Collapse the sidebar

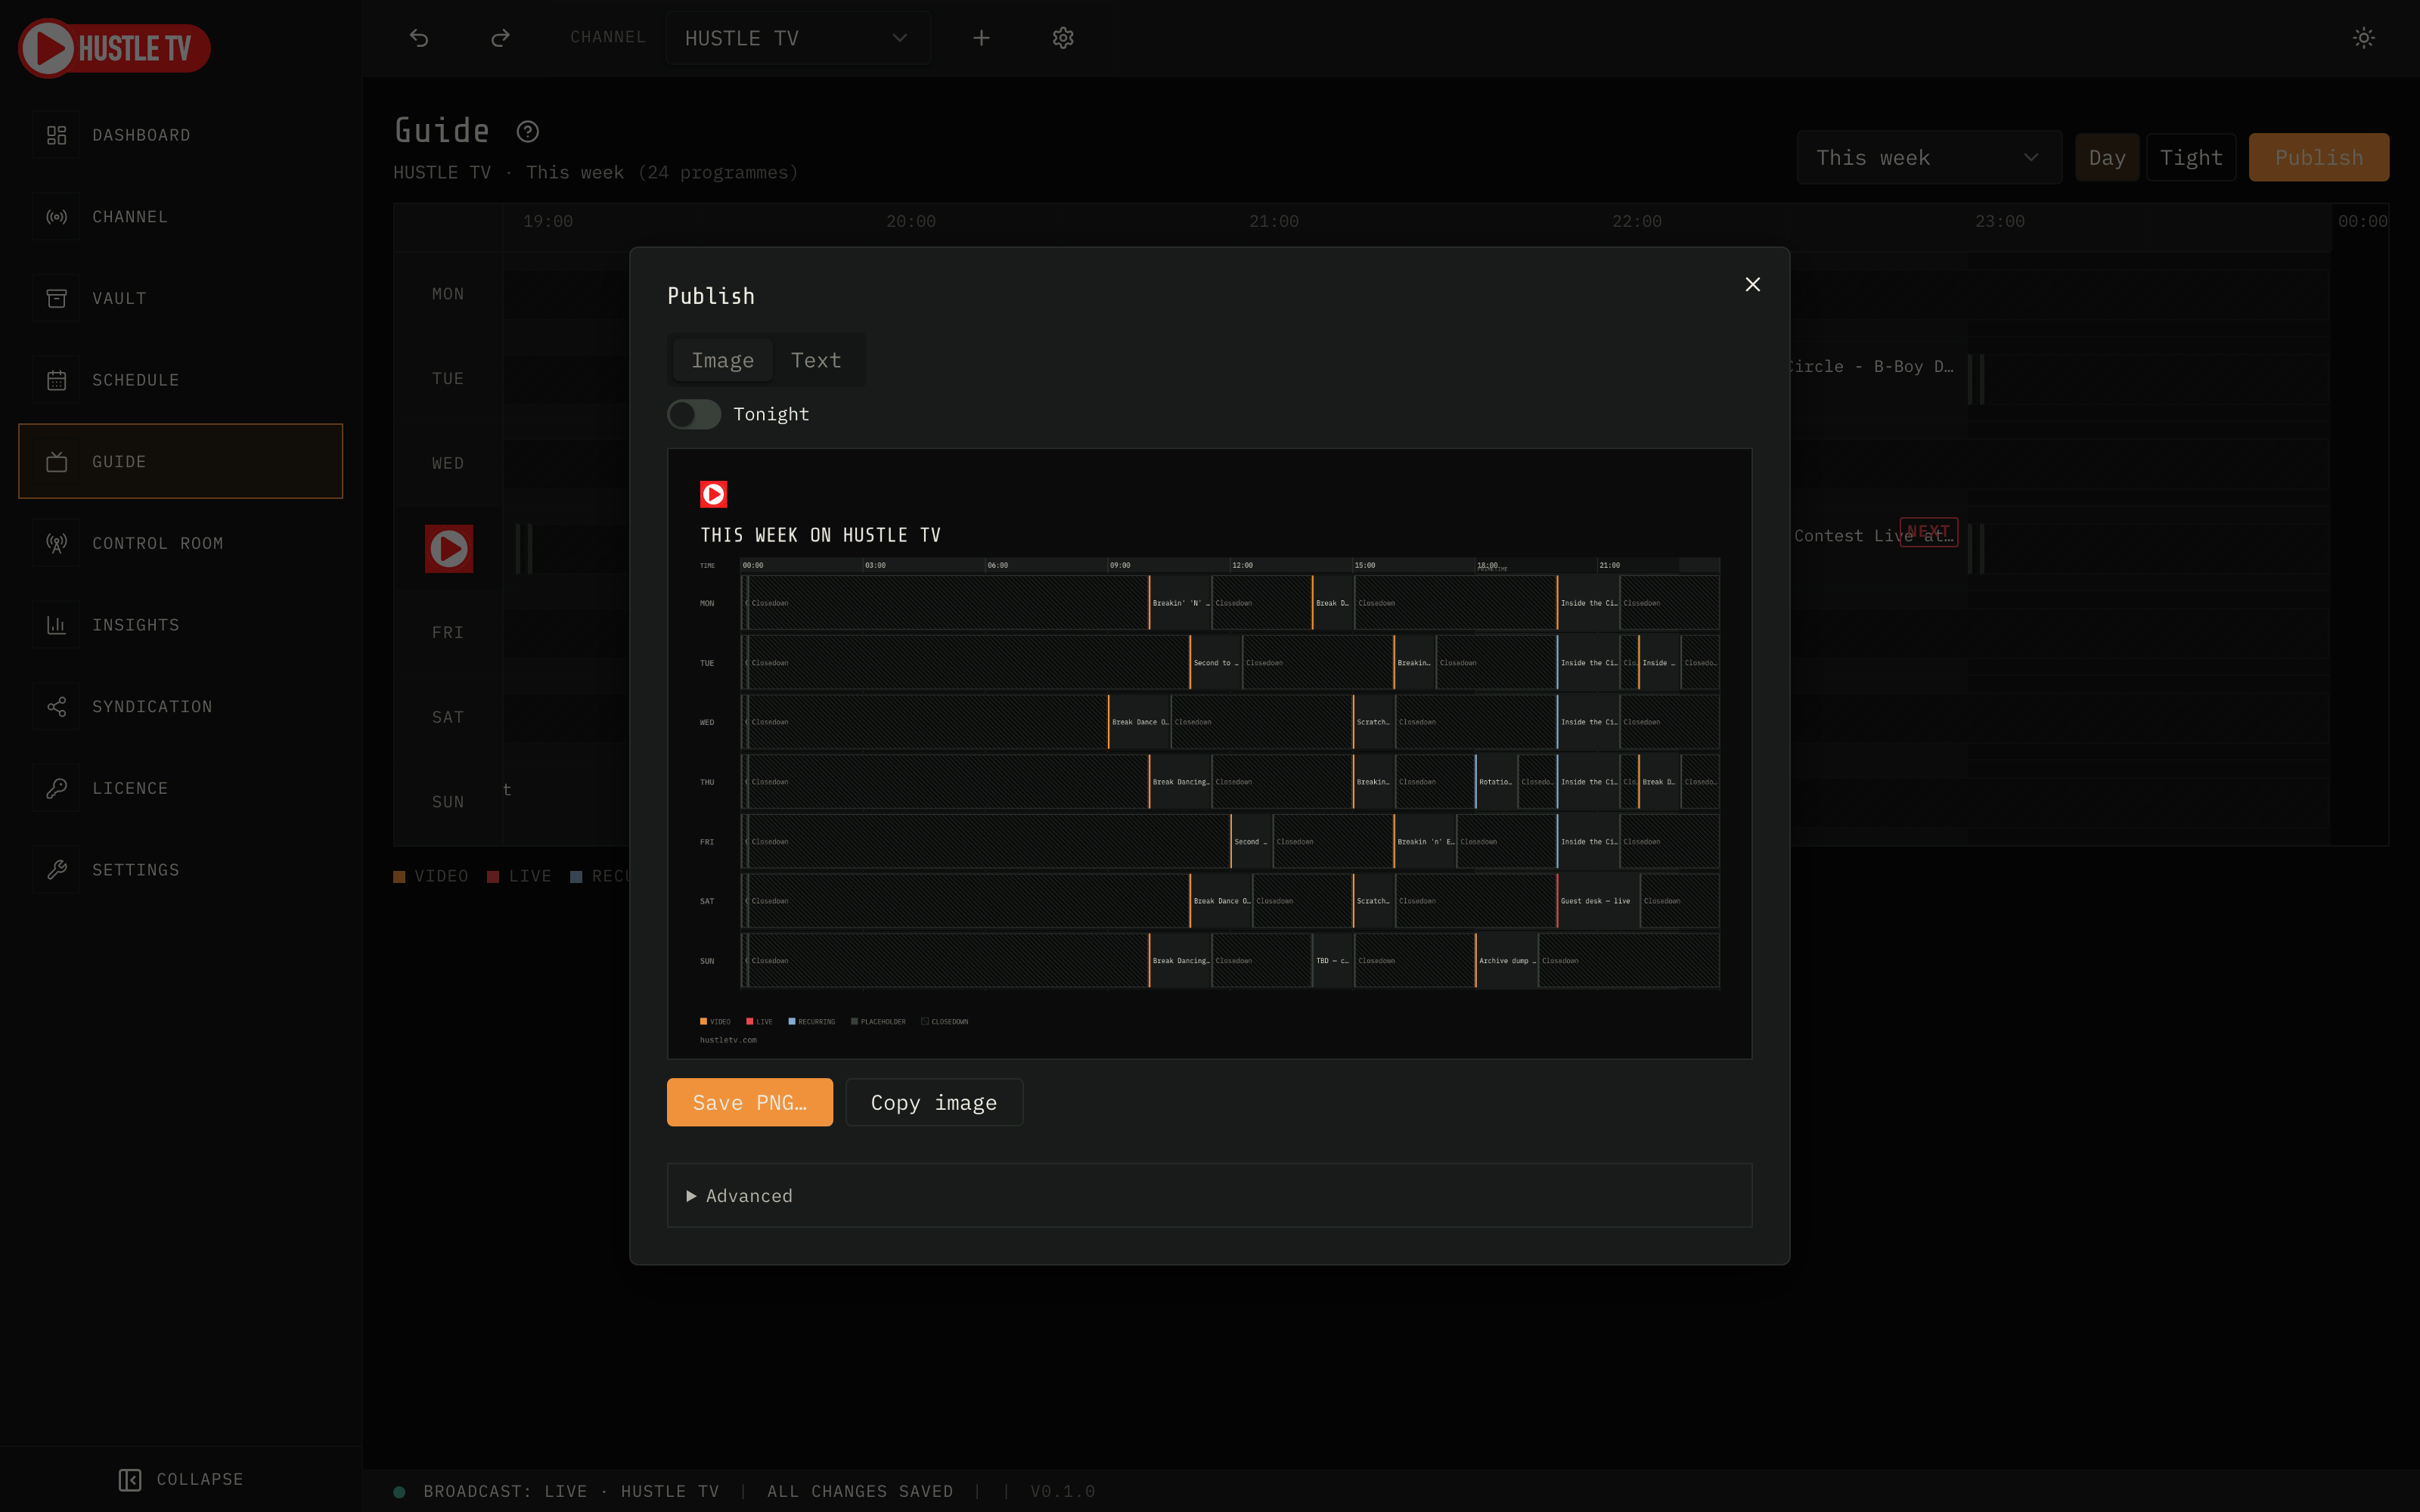181,1479
